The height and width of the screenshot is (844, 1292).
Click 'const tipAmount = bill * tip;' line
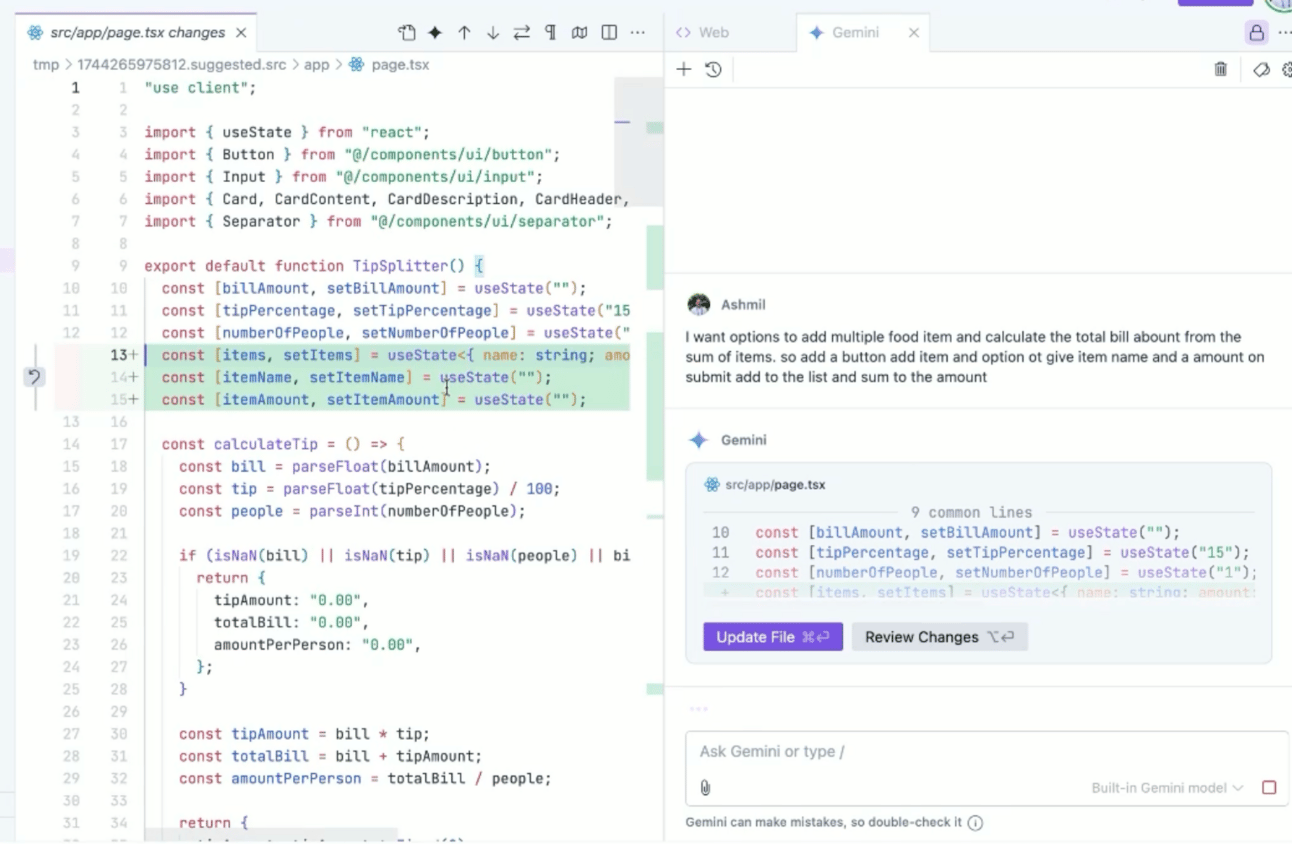pos(304,734)
